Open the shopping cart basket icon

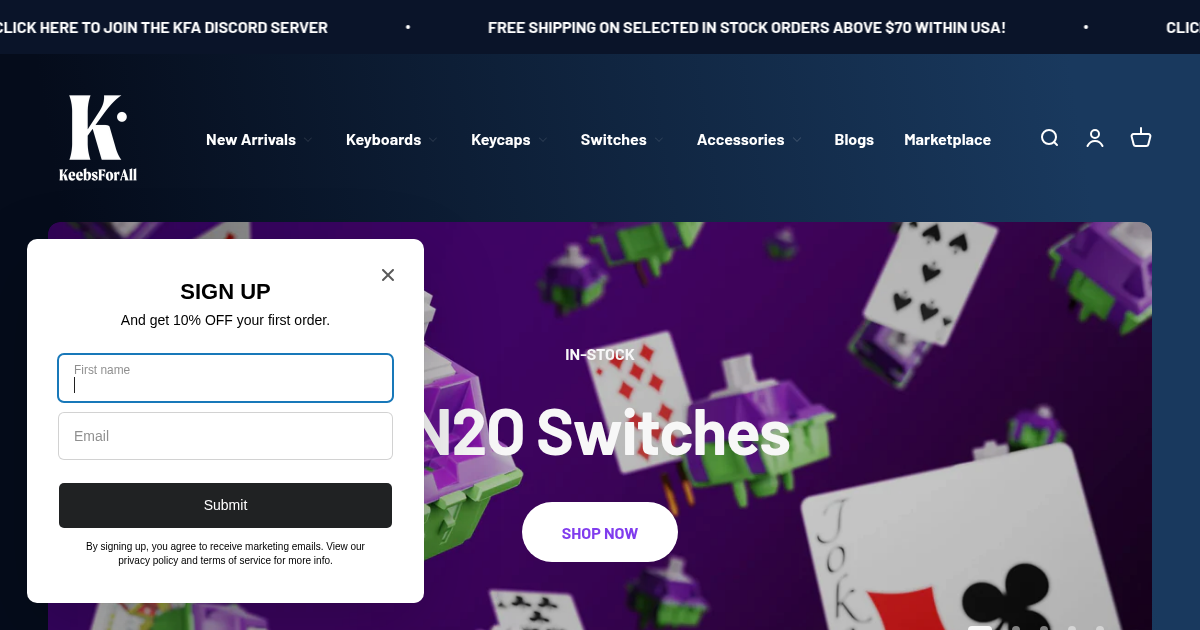pyautogui.click(x=1141, y=138)
